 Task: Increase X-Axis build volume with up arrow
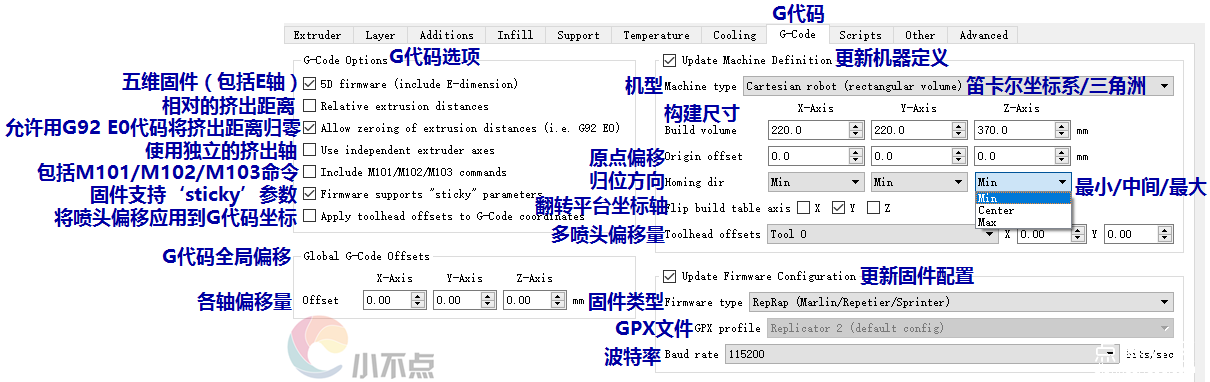pos(855,125)
